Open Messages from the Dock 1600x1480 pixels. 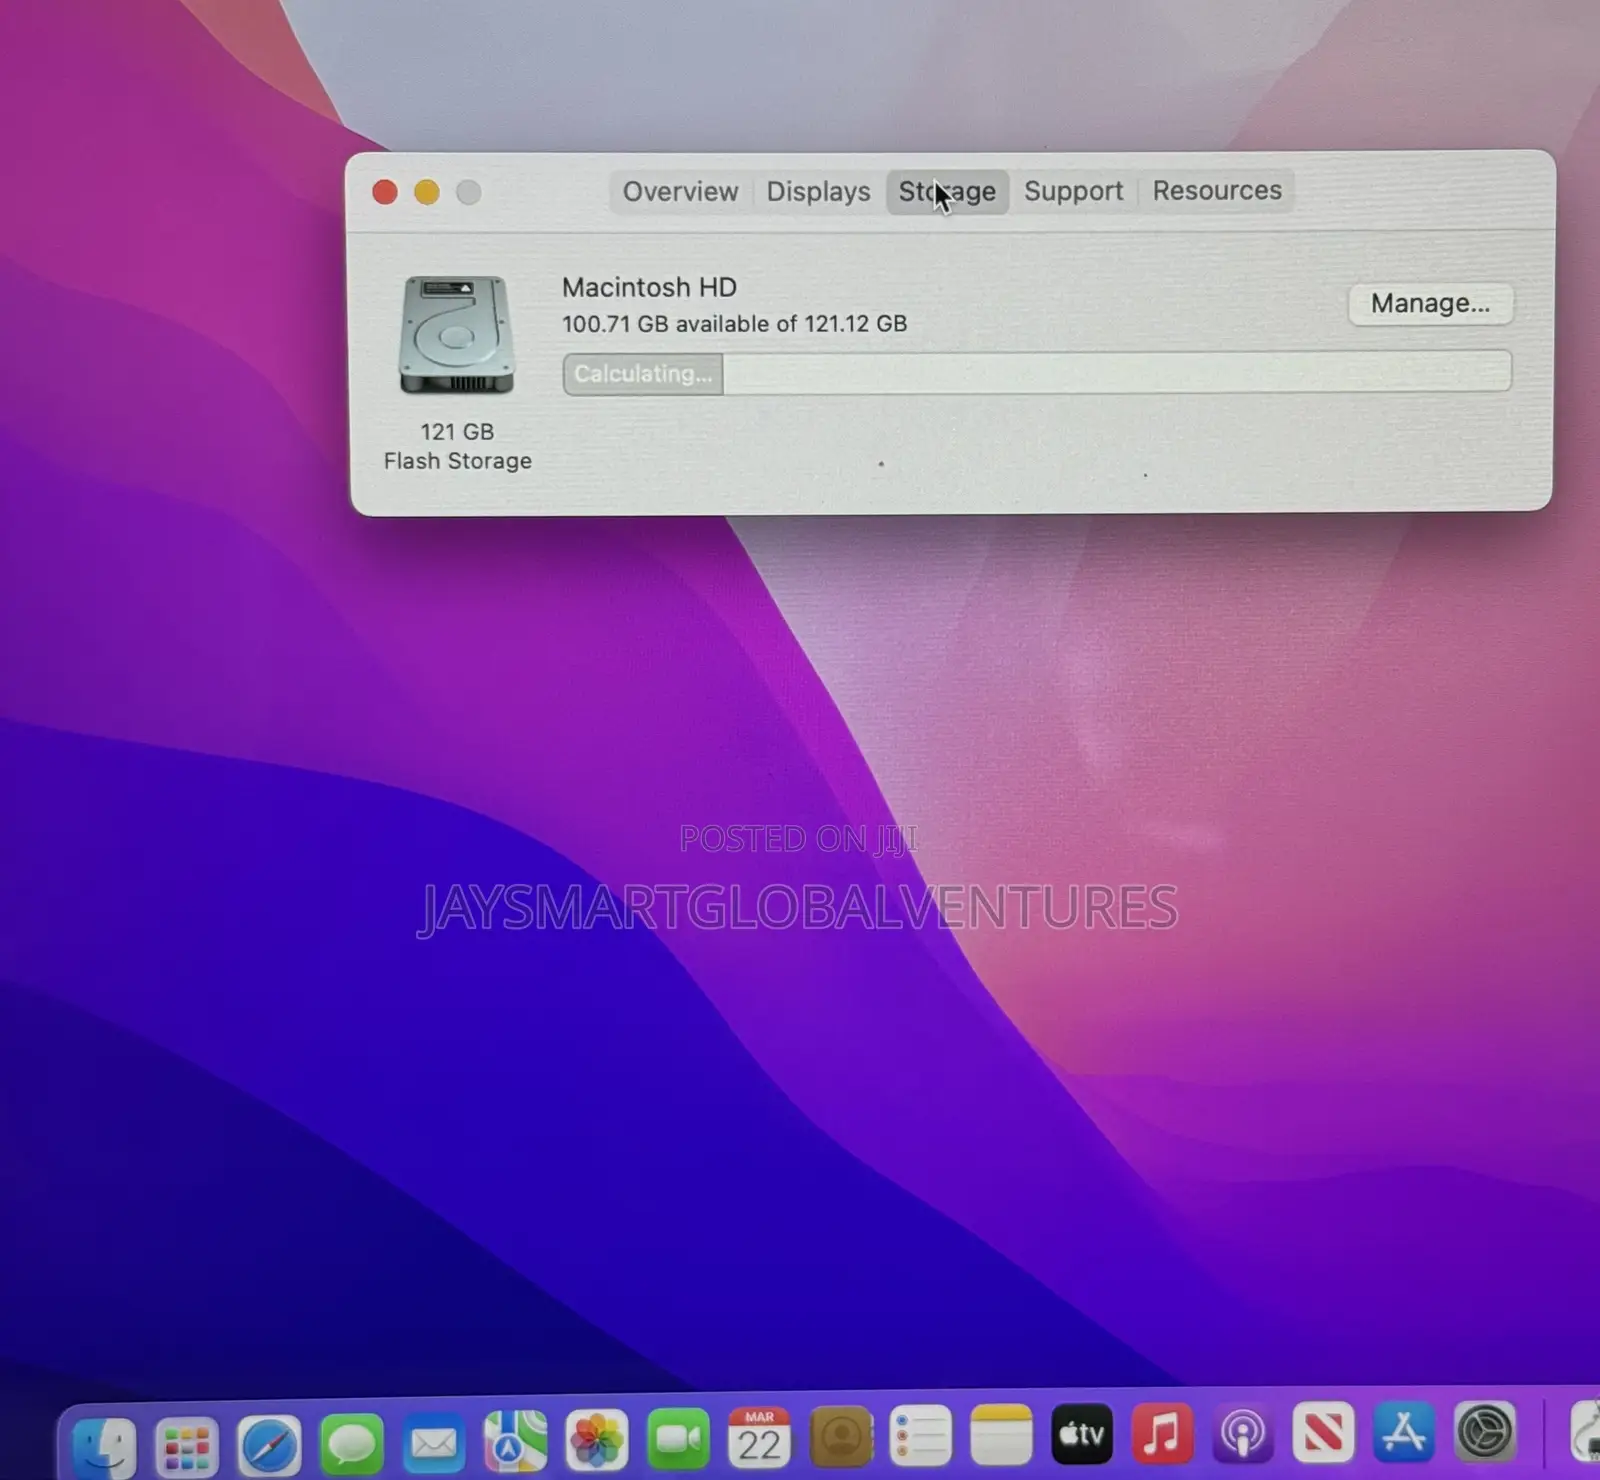[x=351, y=1444]
